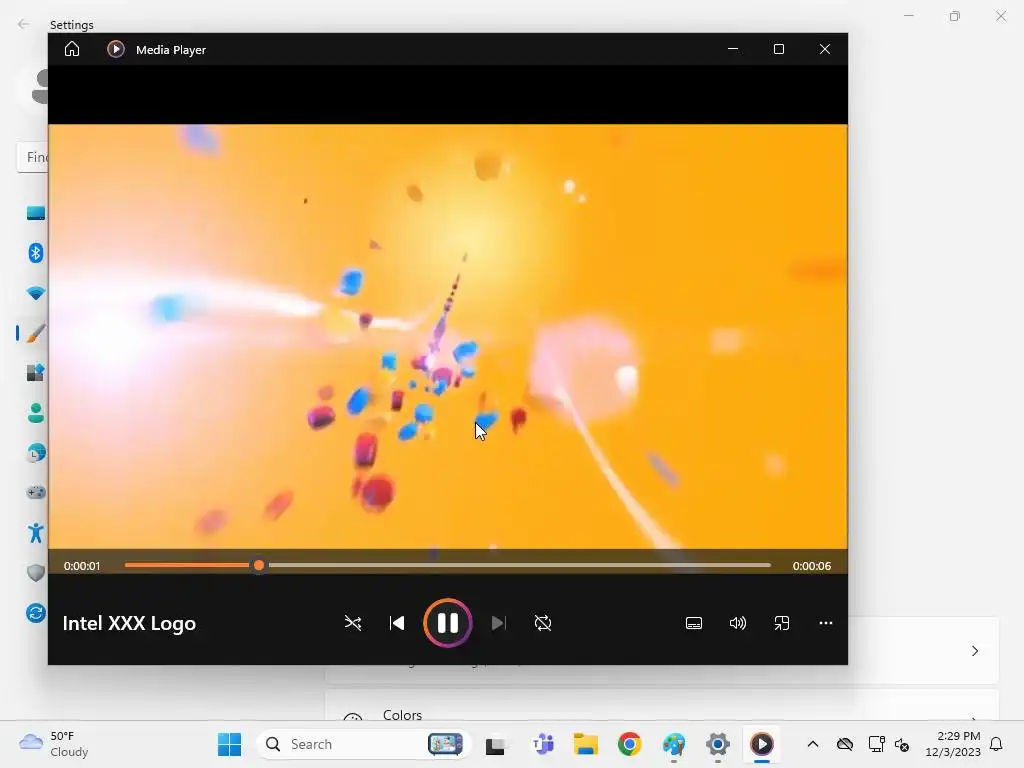Switch to Settings app in taskbar

[x=717, y=744]
